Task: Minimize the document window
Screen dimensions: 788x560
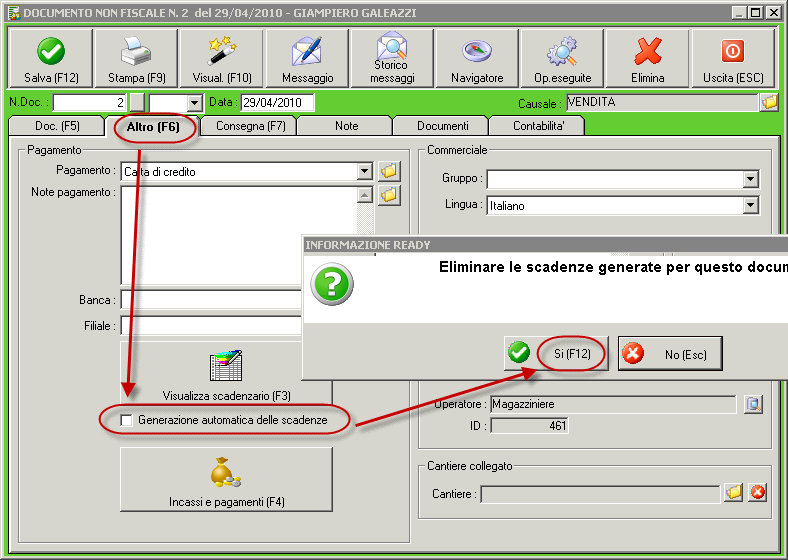Action: click(738, 13)
